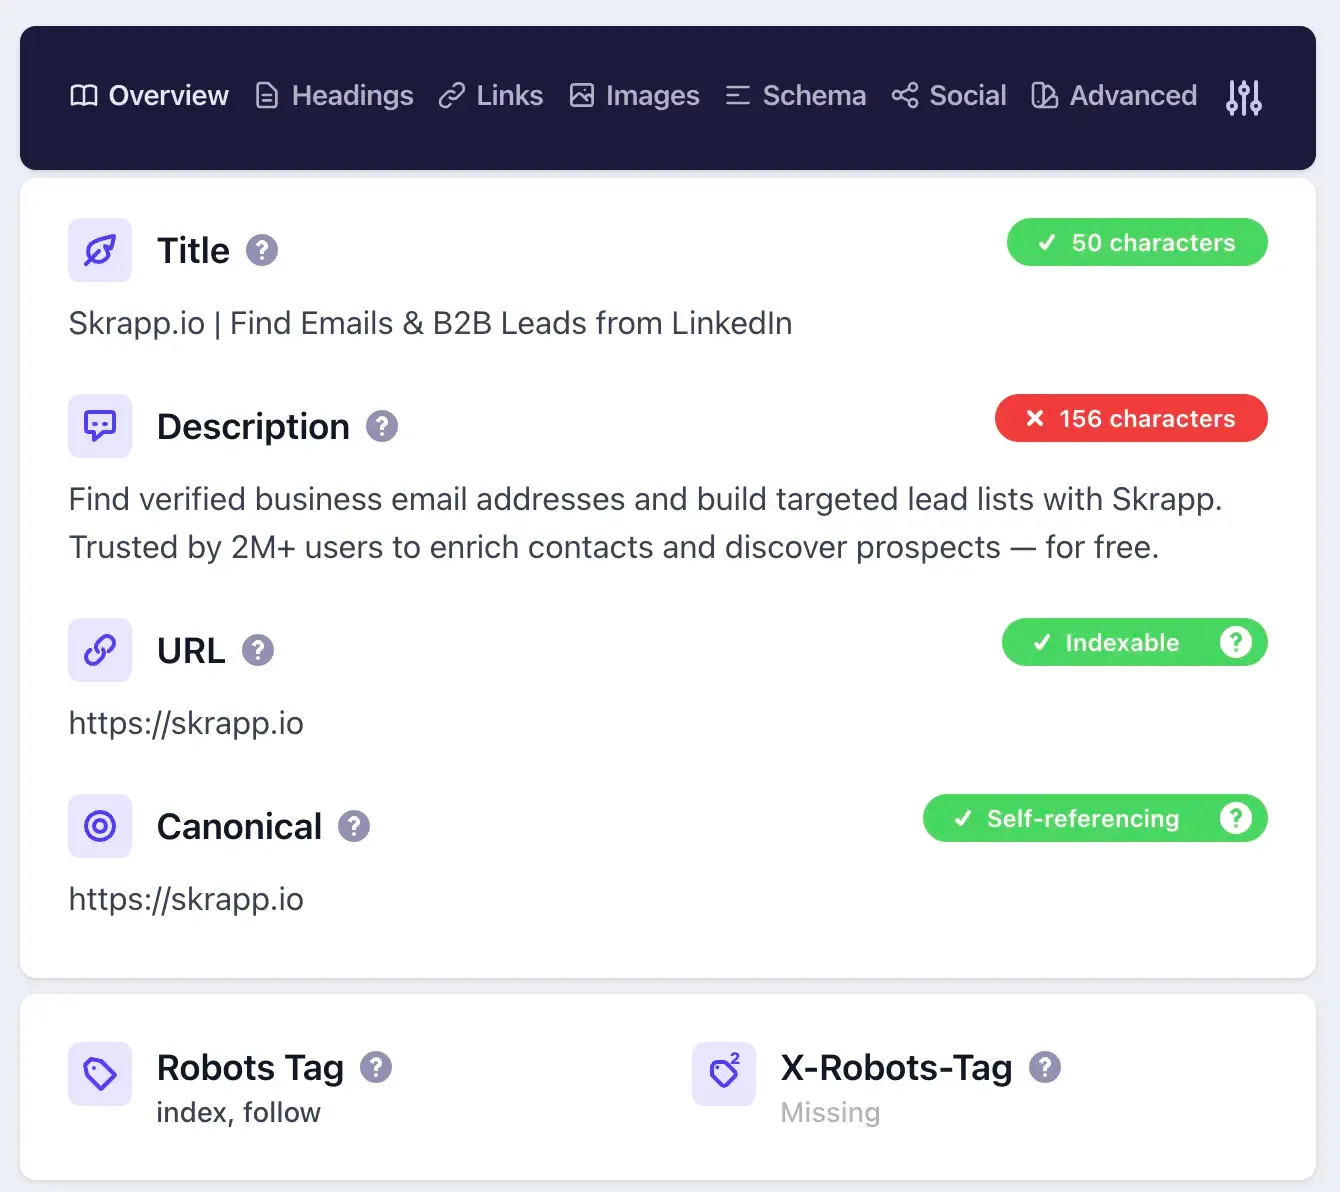Open the Canonical help question mark
Screen dimensions: 1340x1192
click(x=352, y=826)
